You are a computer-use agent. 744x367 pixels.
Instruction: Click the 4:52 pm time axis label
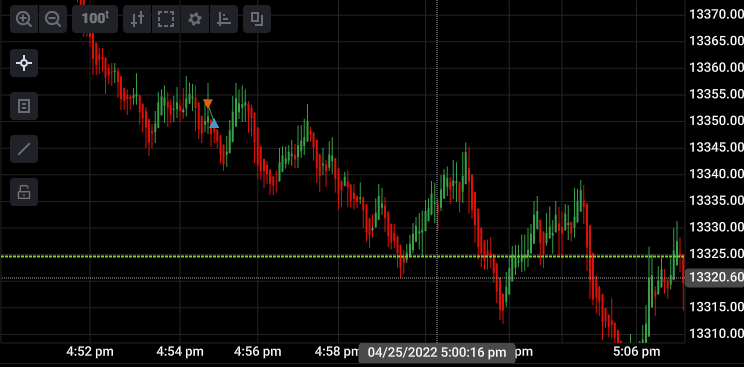pos(90,352)
